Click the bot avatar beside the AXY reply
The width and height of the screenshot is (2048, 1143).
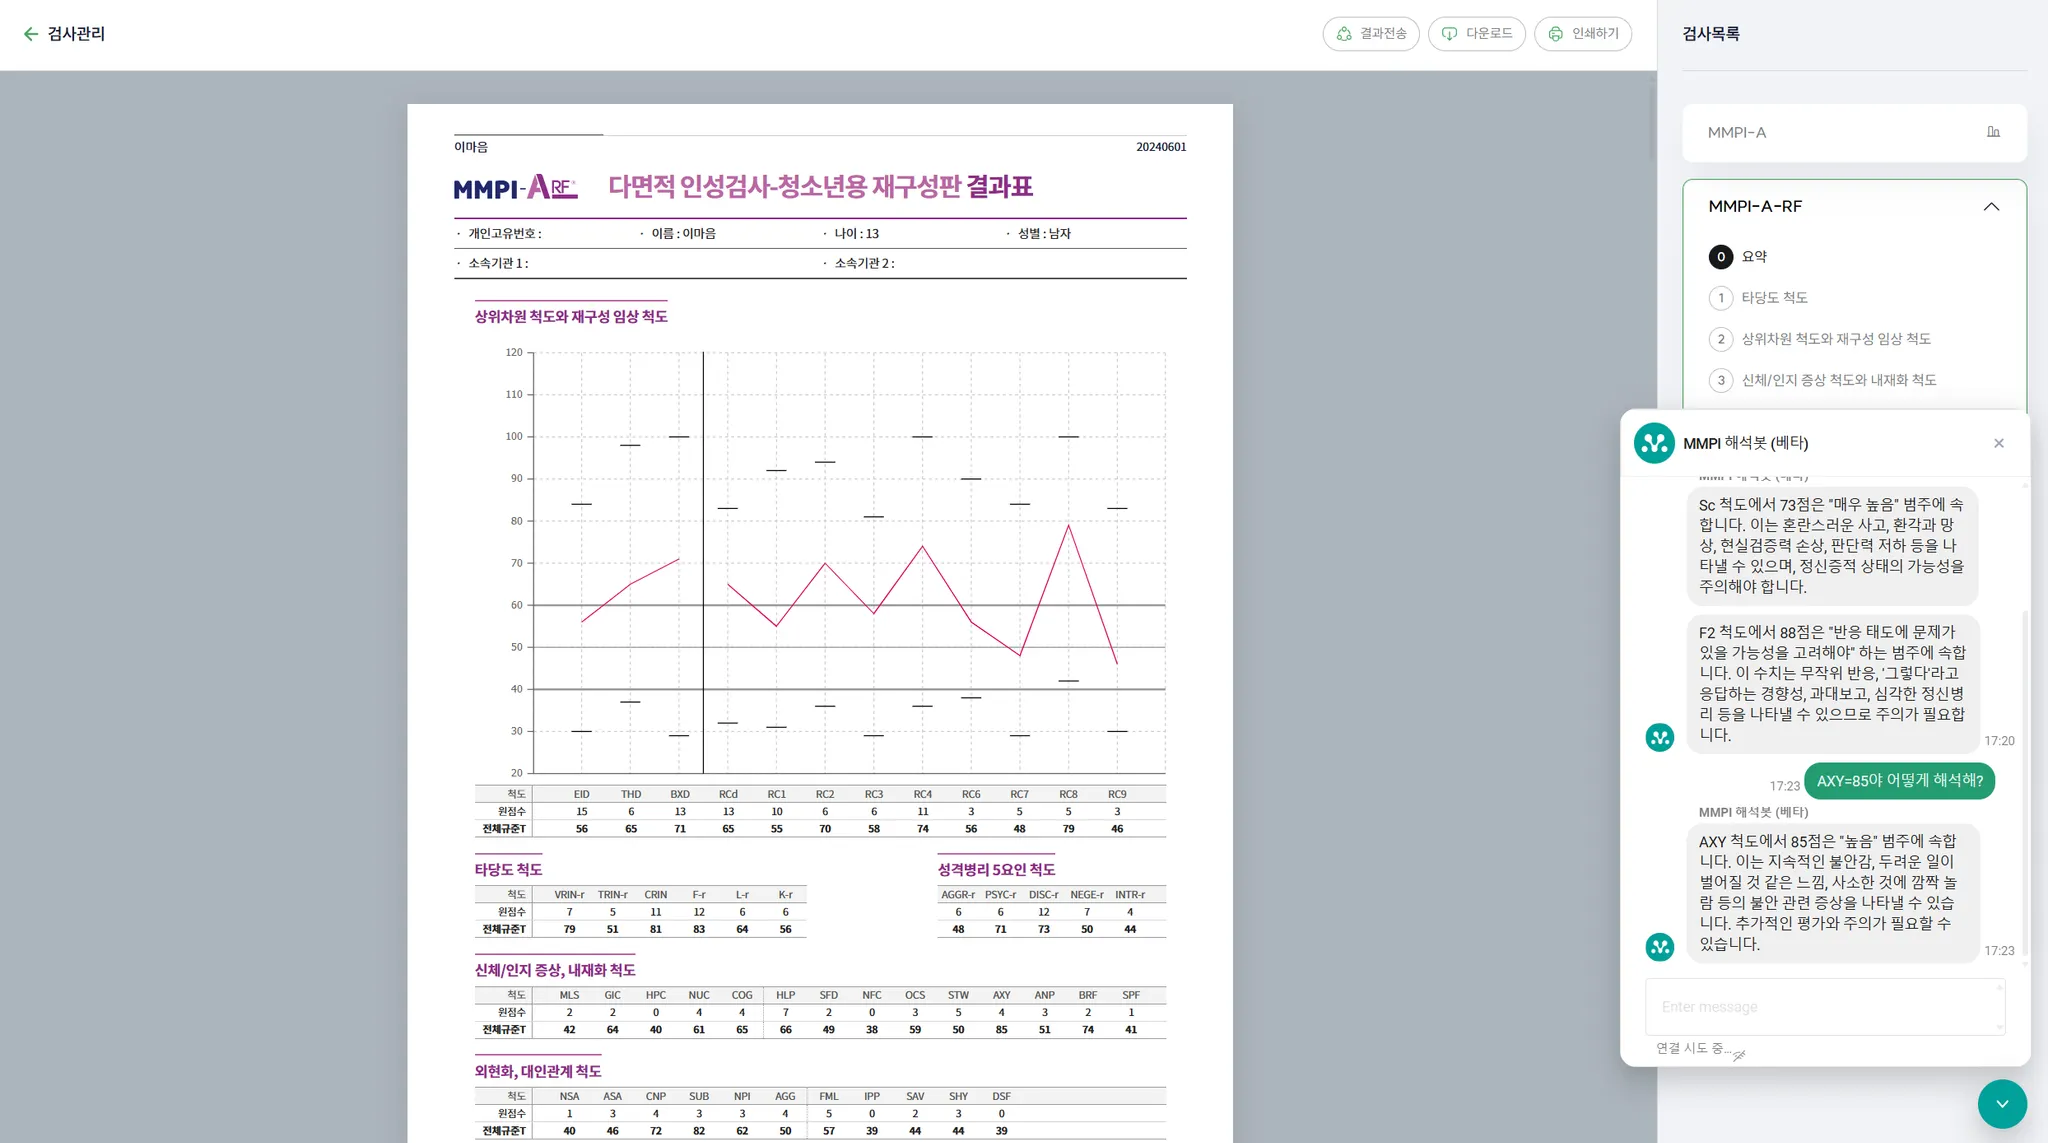point(1660,946)
